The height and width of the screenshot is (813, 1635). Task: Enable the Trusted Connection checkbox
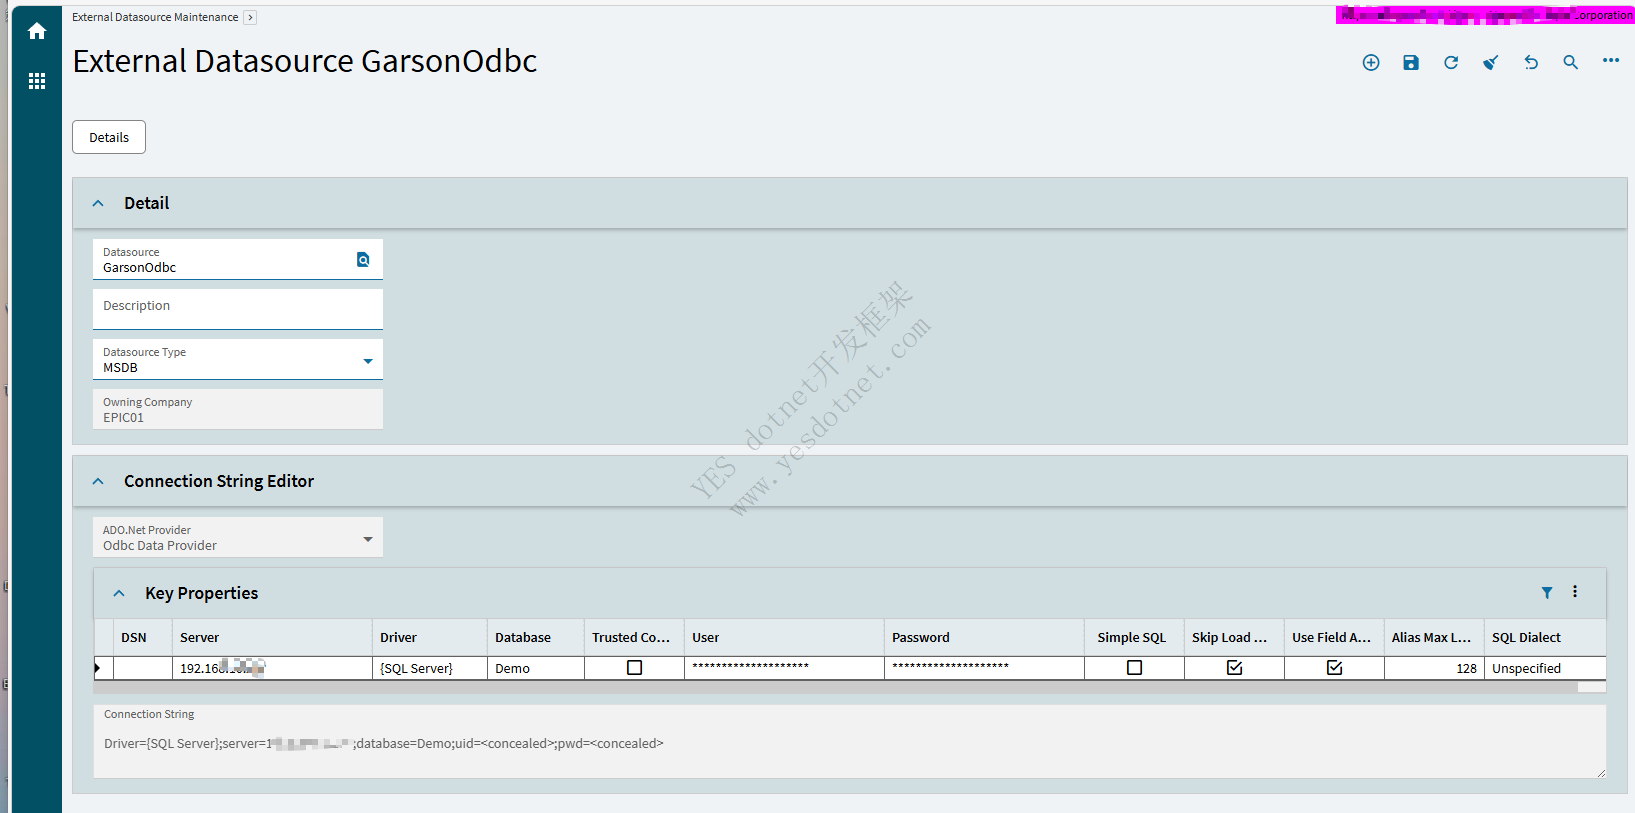(x=634, y=668)
